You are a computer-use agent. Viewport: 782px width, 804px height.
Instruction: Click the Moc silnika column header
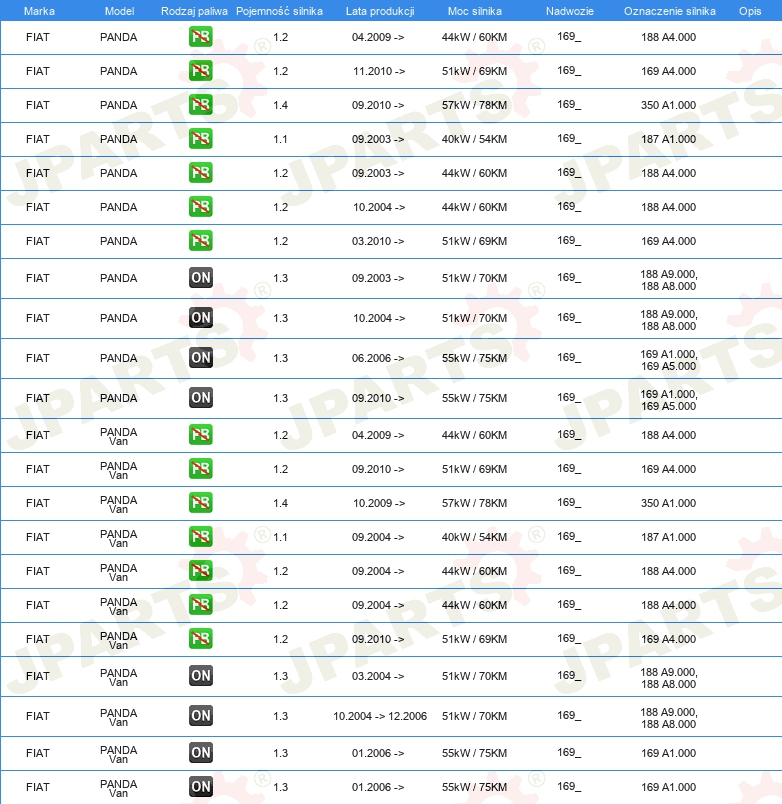pyautogui.click(x=474, y=11)
